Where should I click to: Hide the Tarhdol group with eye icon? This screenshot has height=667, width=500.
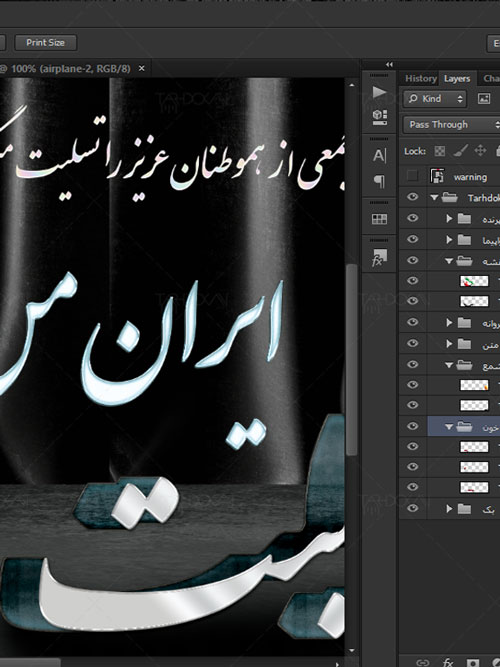(x=412, y=197)
